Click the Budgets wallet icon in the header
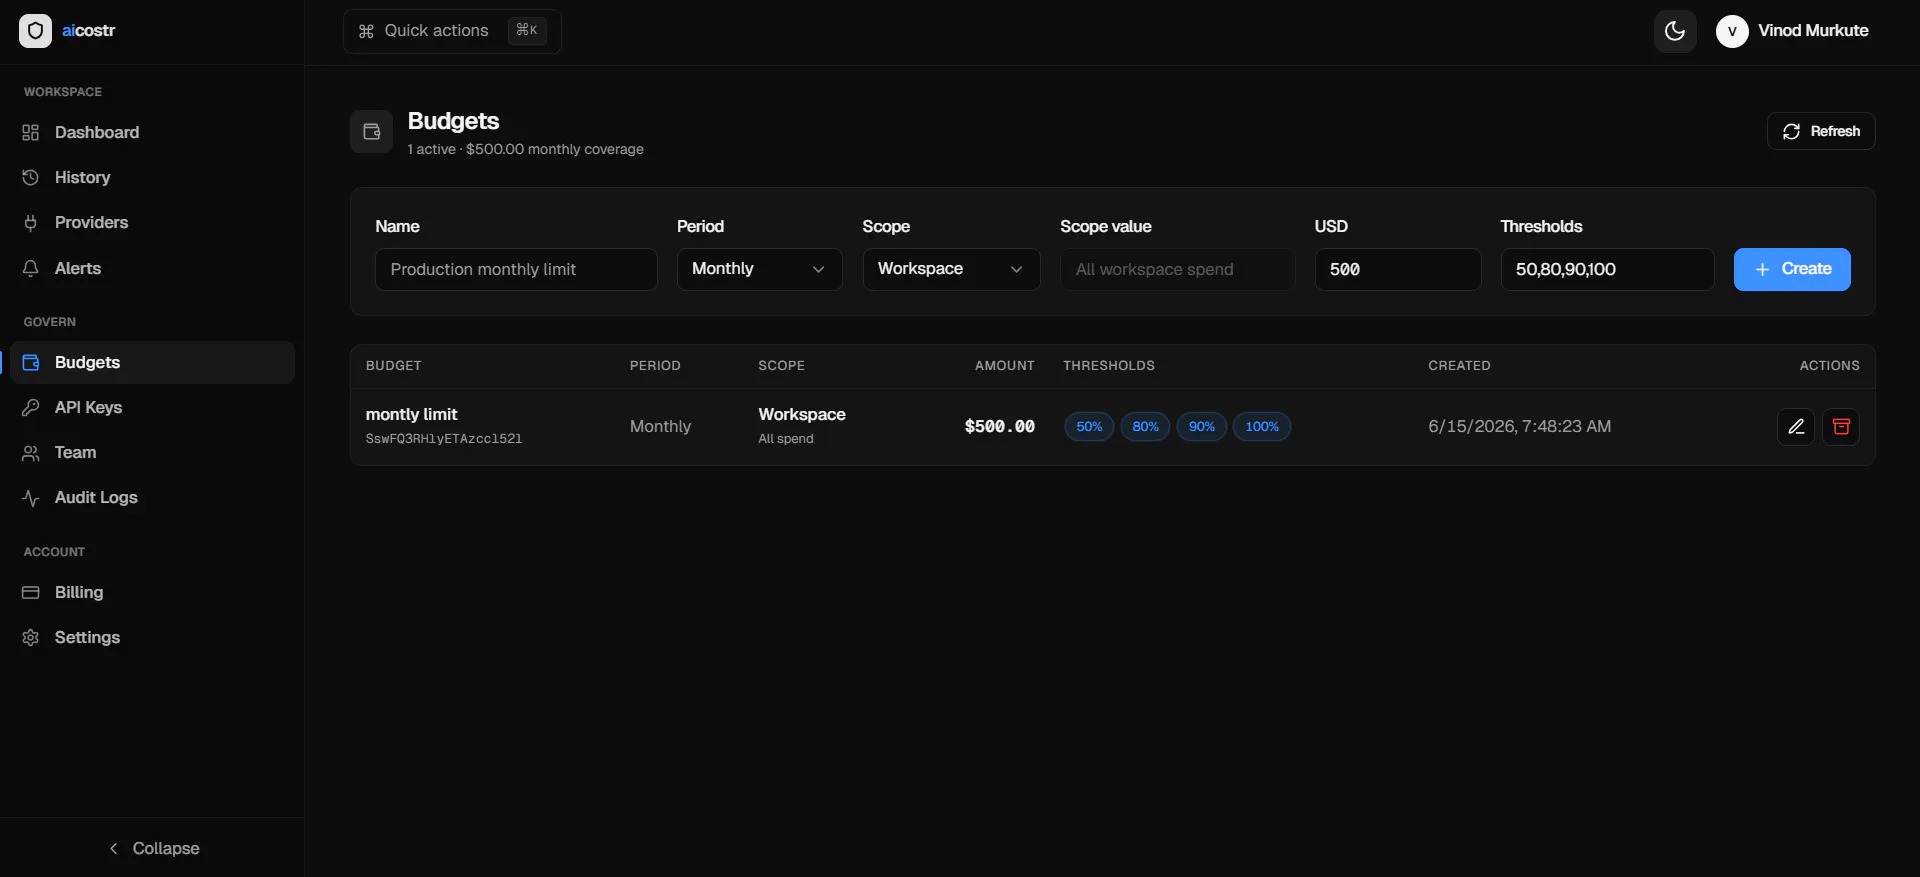Viewport: 1920px width, 877px height. [x=371, y=132]
